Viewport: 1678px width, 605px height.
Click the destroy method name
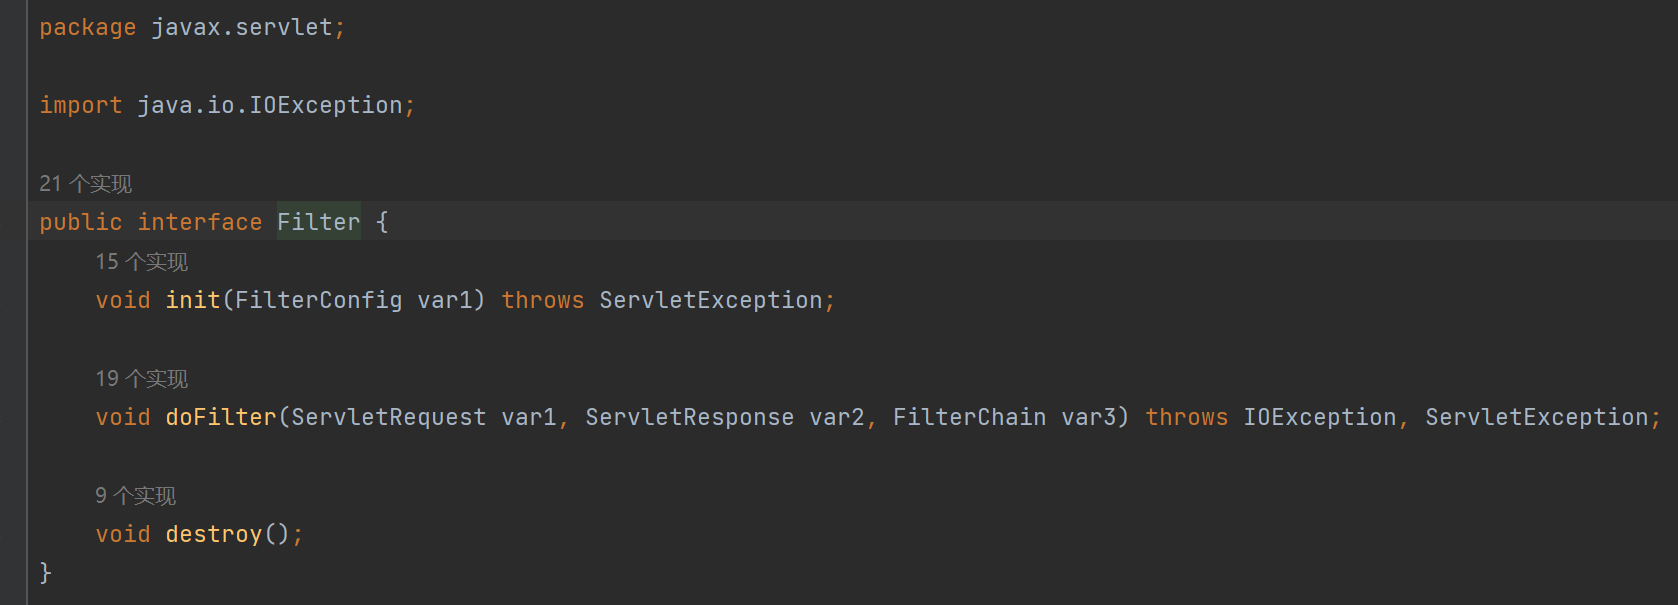[214, 534]
